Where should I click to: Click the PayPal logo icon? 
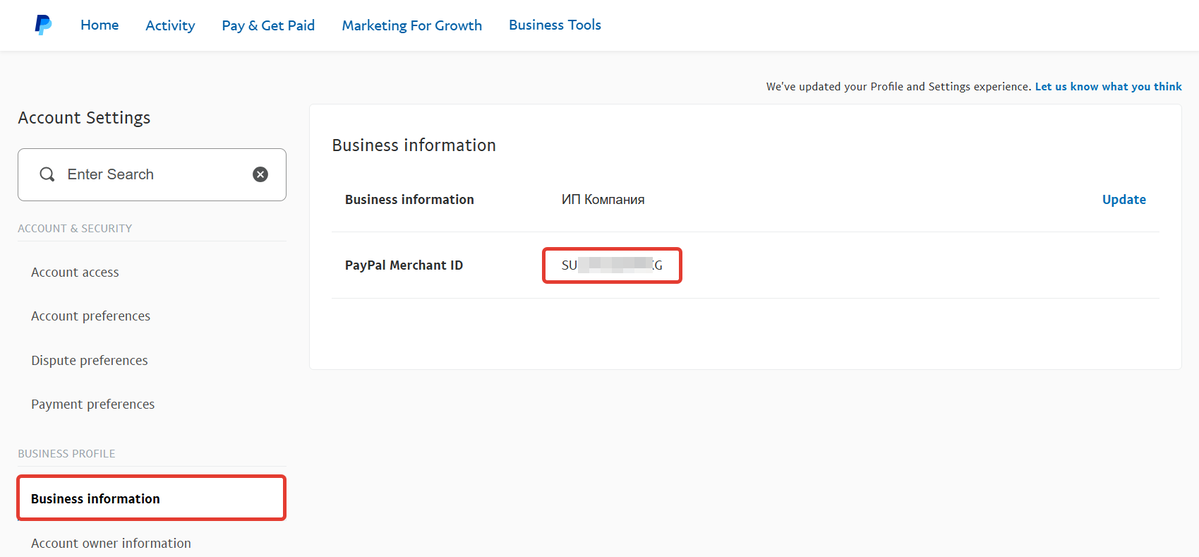[x=44, y=25]
